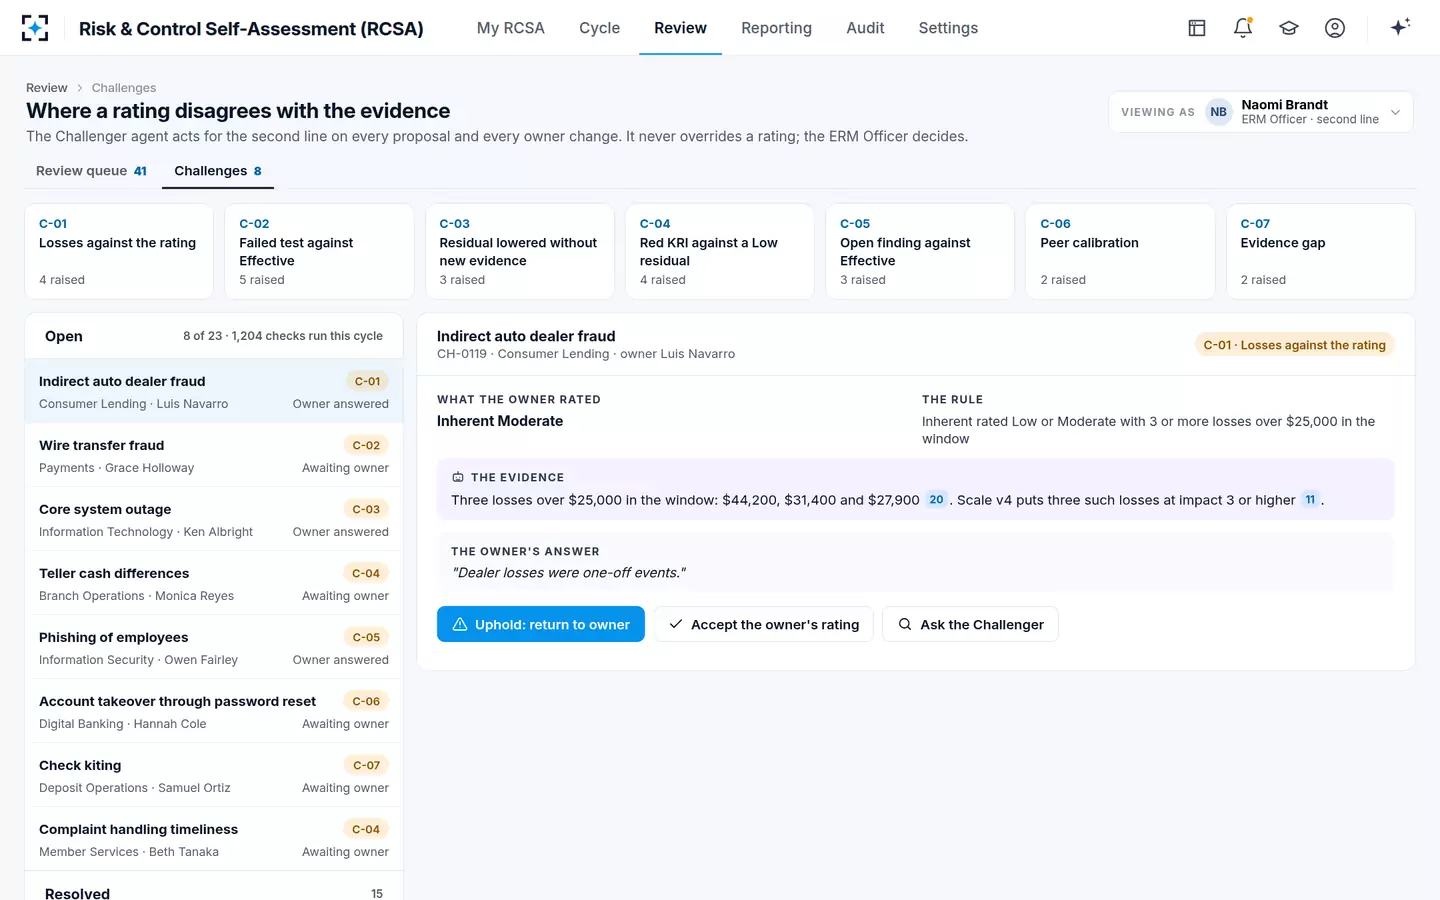Open the Reporting tab

pyautogui.click(x=776, y=28)
